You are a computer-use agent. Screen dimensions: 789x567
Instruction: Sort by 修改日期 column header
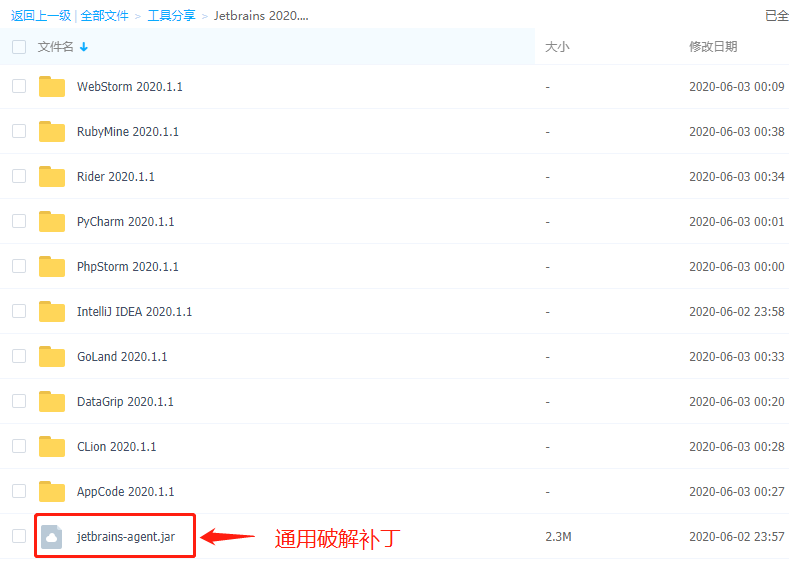713,47
